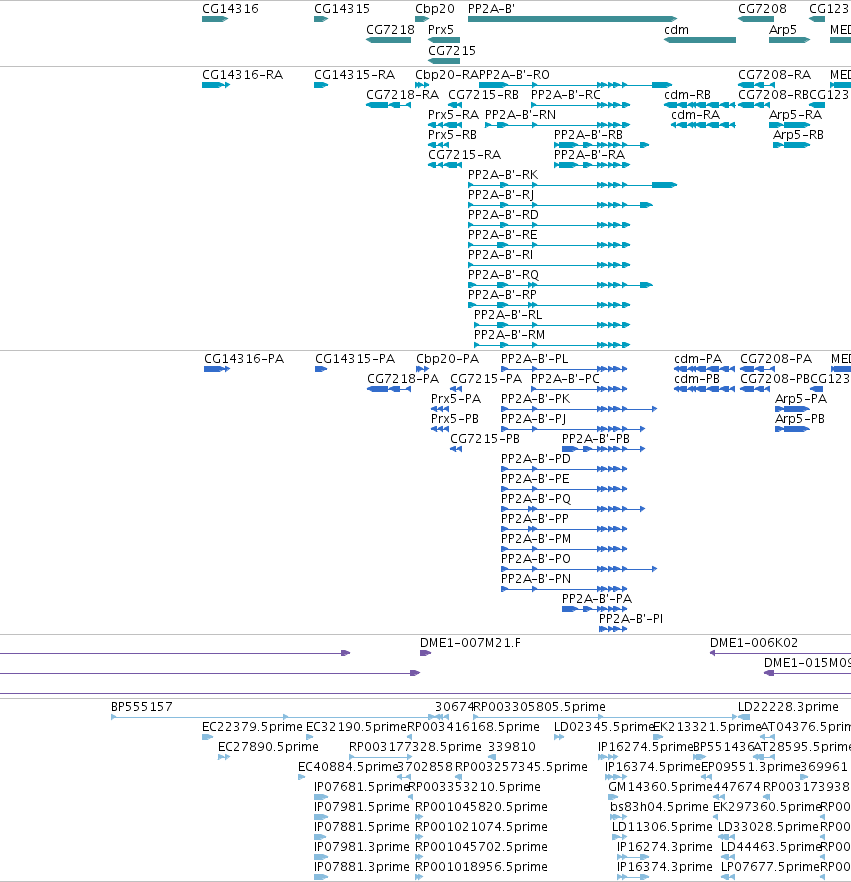Click the Cbp20 gene label
851x882 pixels.
click(435, 9)
